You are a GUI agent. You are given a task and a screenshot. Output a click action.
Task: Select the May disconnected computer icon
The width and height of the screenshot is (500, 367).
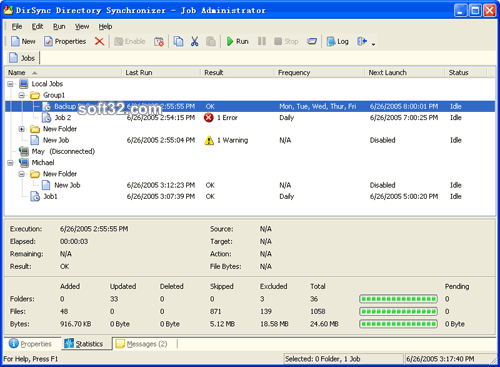point(24,151)
